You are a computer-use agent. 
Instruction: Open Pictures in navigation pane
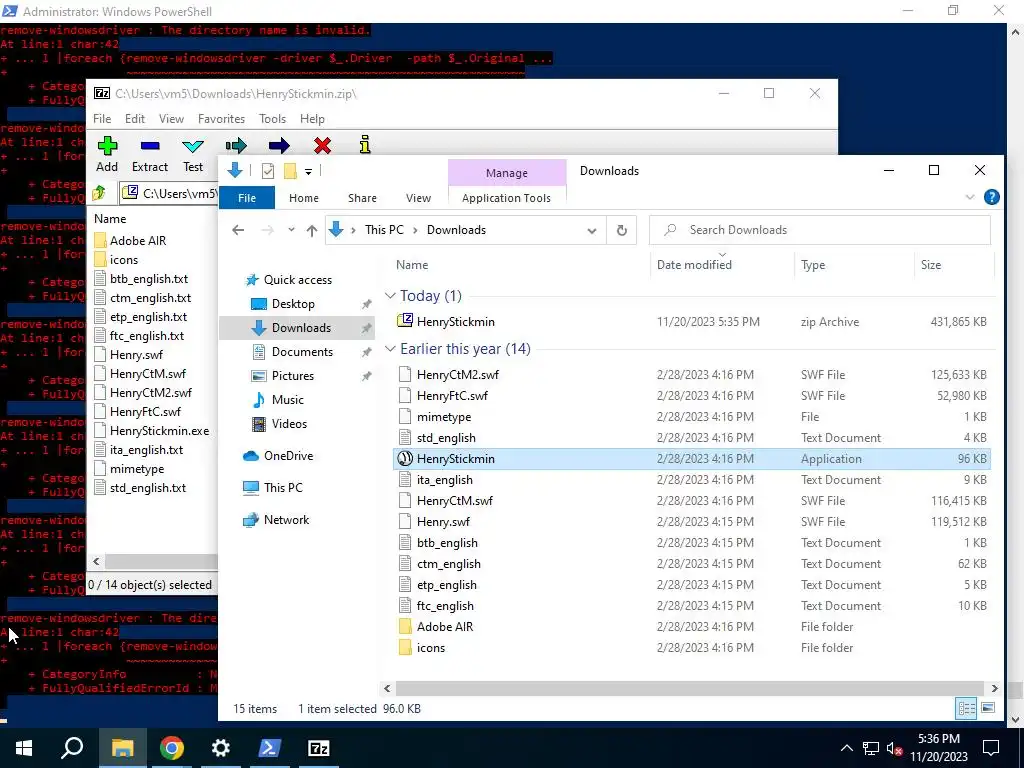click(293, 376)
